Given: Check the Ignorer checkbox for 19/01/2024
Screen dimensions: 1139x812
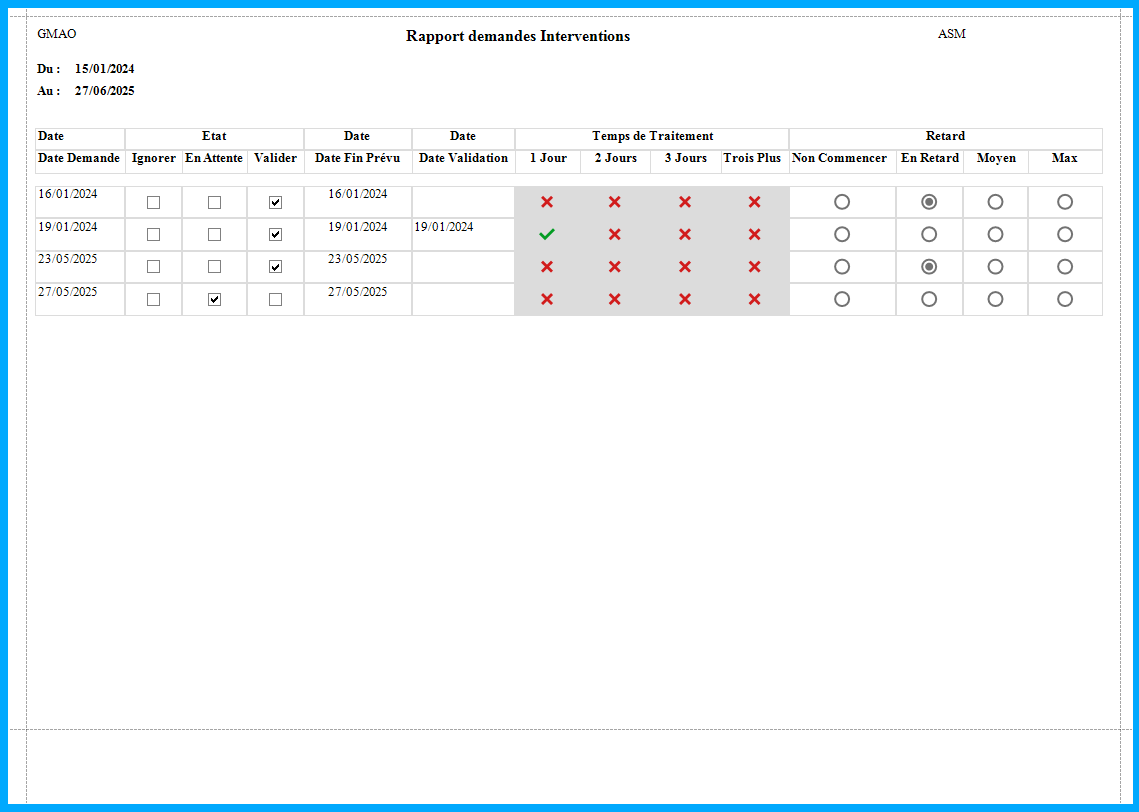Looking at the screenshot, I should pyautogui.click(x=153, y=234).
